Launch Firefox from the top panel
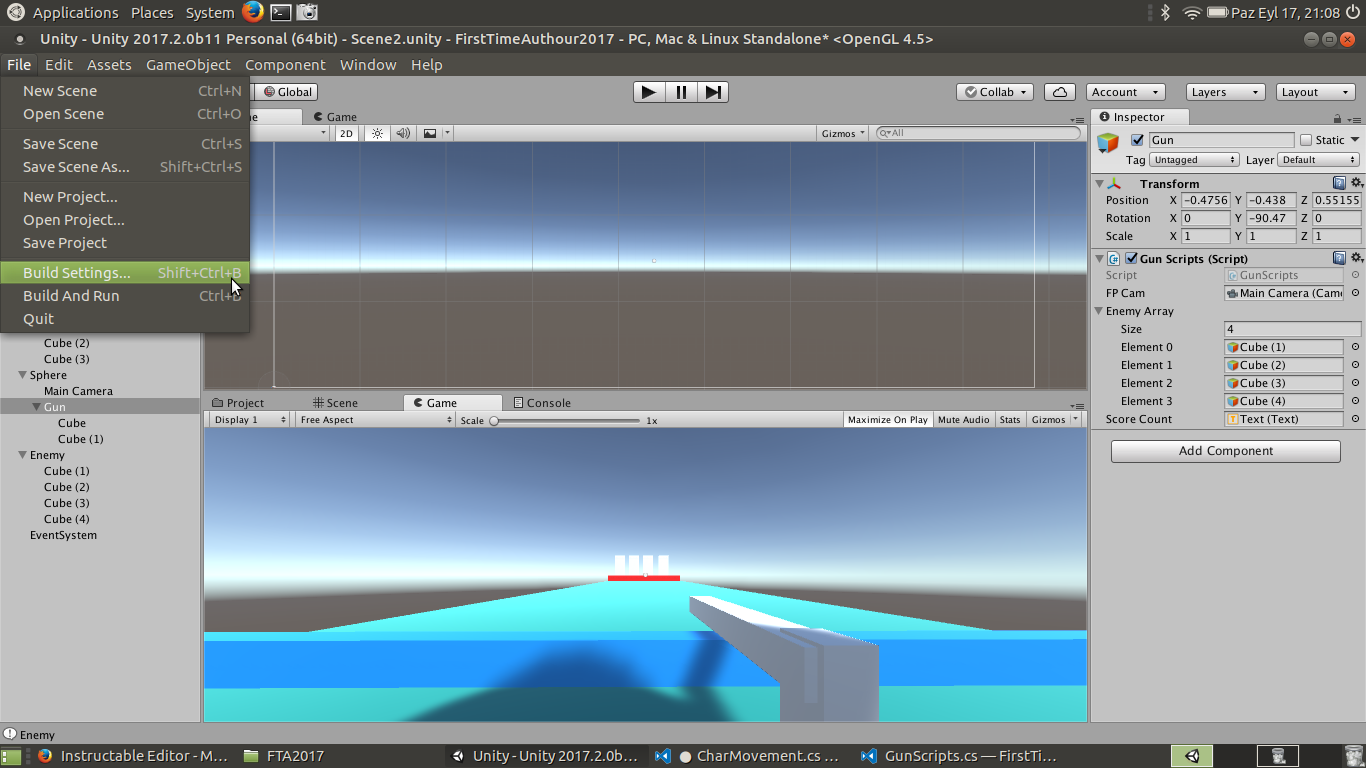 [x=253, y=12]
